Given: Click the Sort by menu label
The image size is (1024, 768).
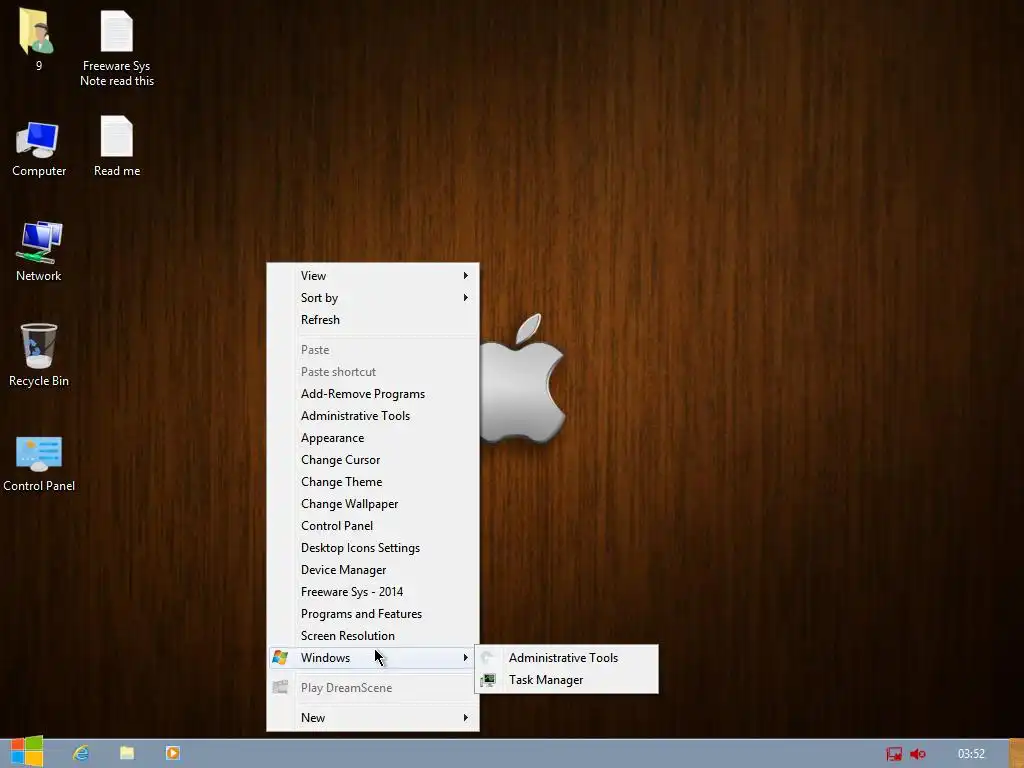Looking at the screenshot, I should click(319, 298).
